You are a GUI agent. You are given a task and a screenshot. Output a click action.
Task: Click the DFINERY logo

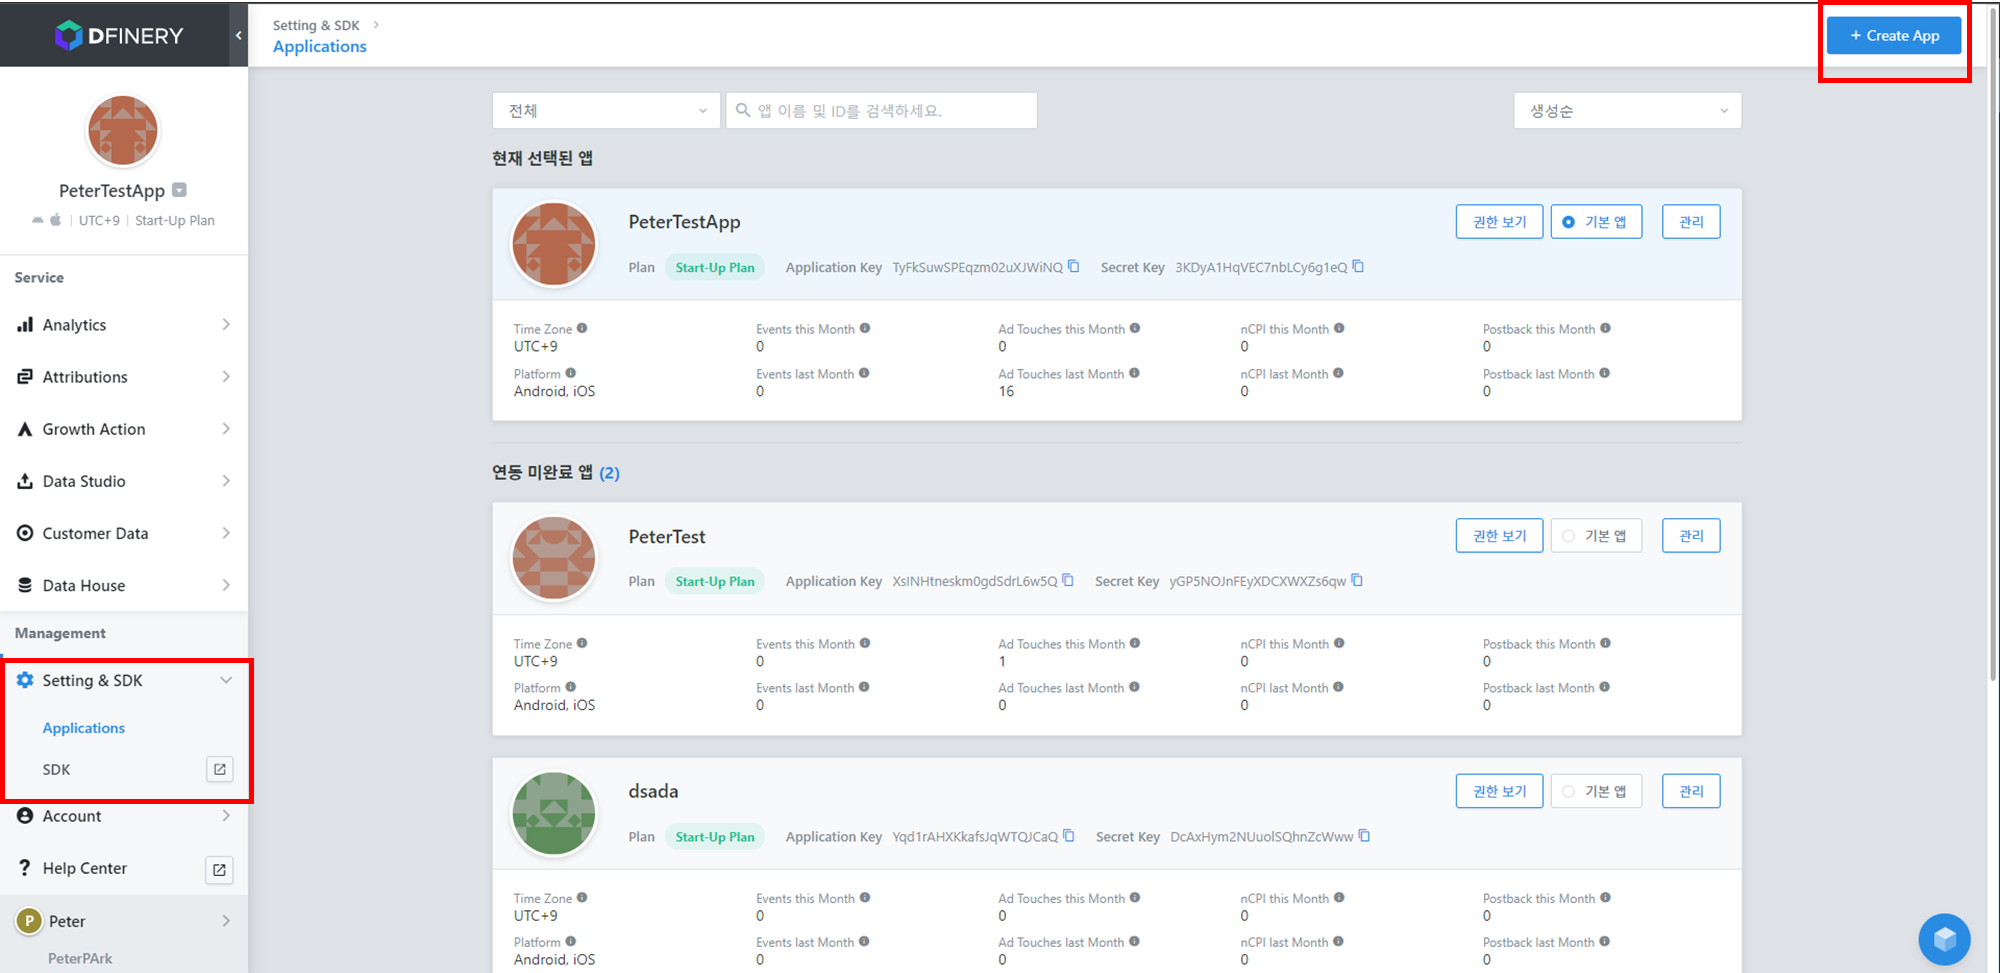tap(119, 36)
